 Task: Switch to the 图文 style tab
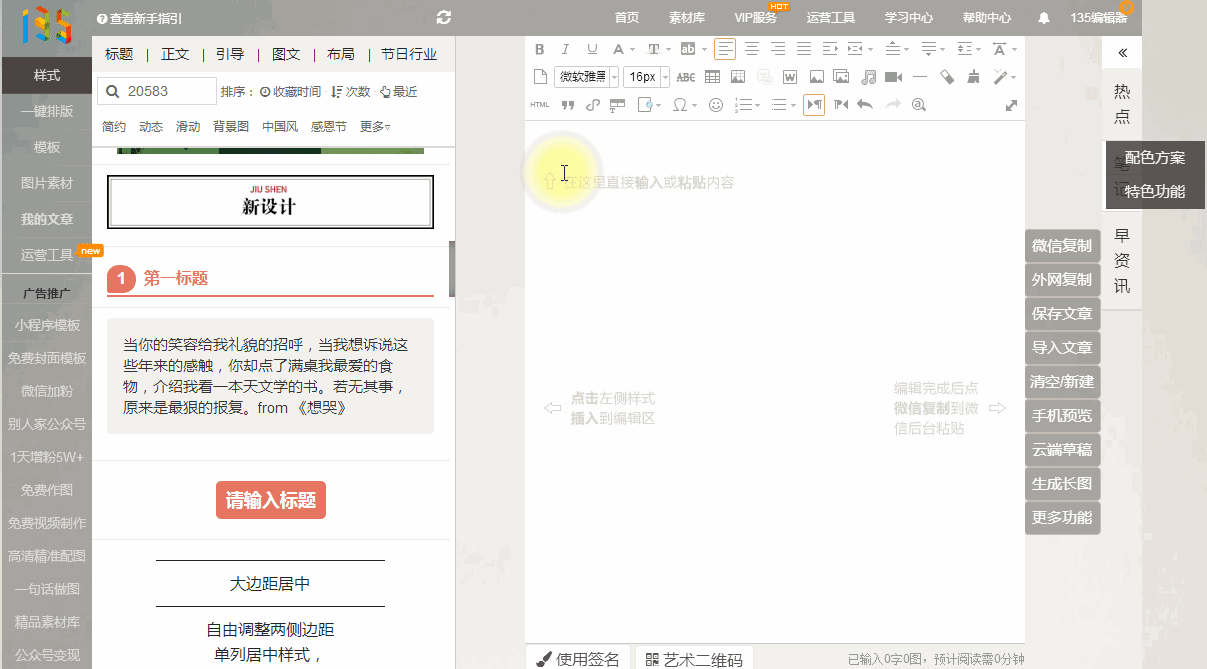[x=286, y=54]
